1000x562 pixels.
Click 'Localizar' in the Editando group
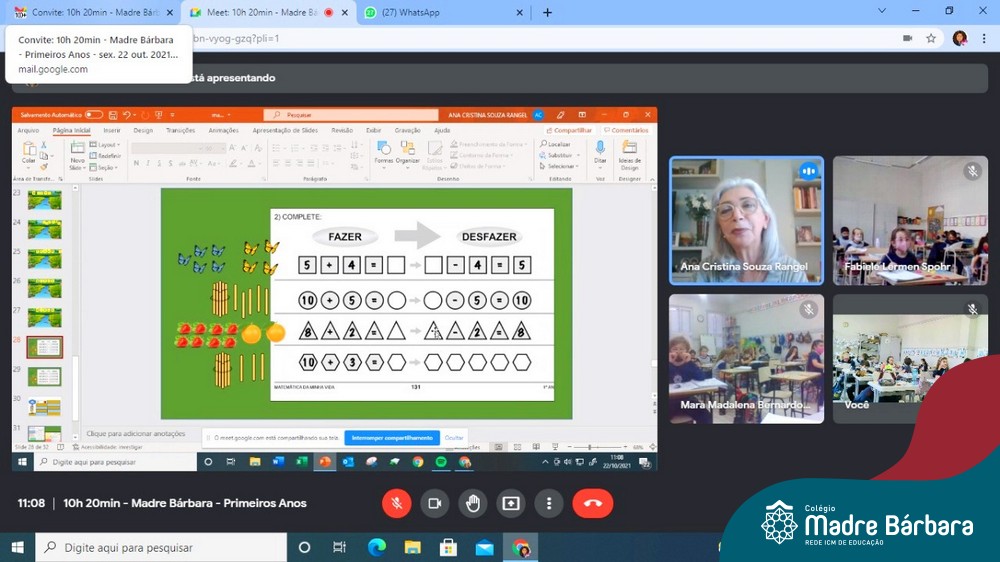point(555,144)
